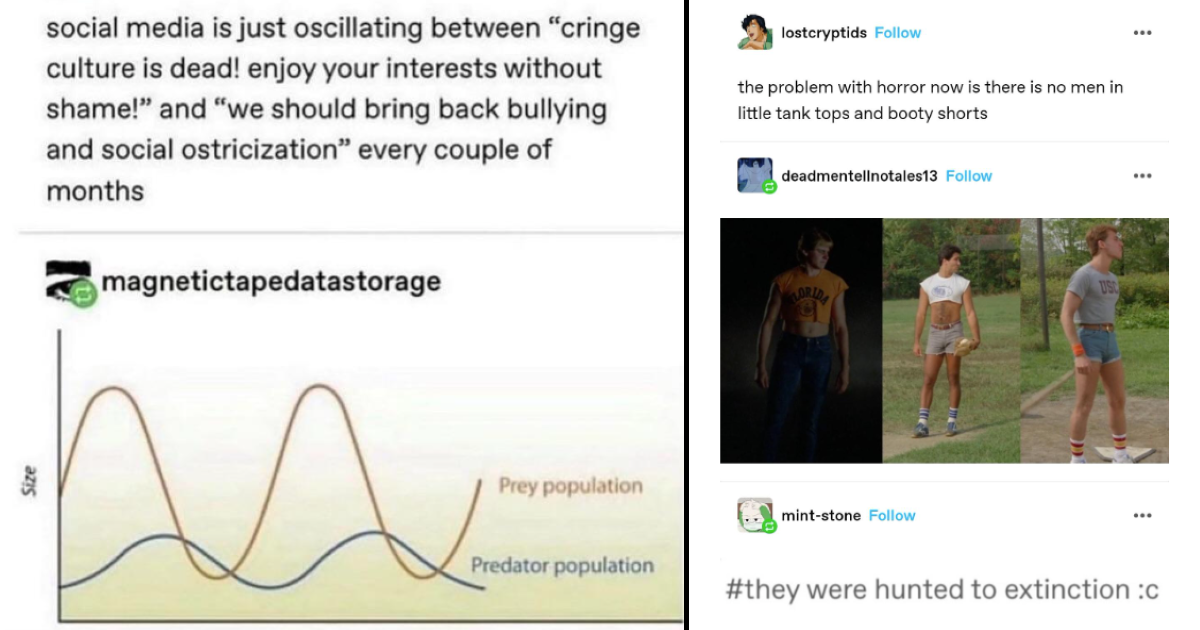Click reblog badge on deadmentellnotales13 avatar
Screen dimensions: 1200x630
click(x=769, y=187)
